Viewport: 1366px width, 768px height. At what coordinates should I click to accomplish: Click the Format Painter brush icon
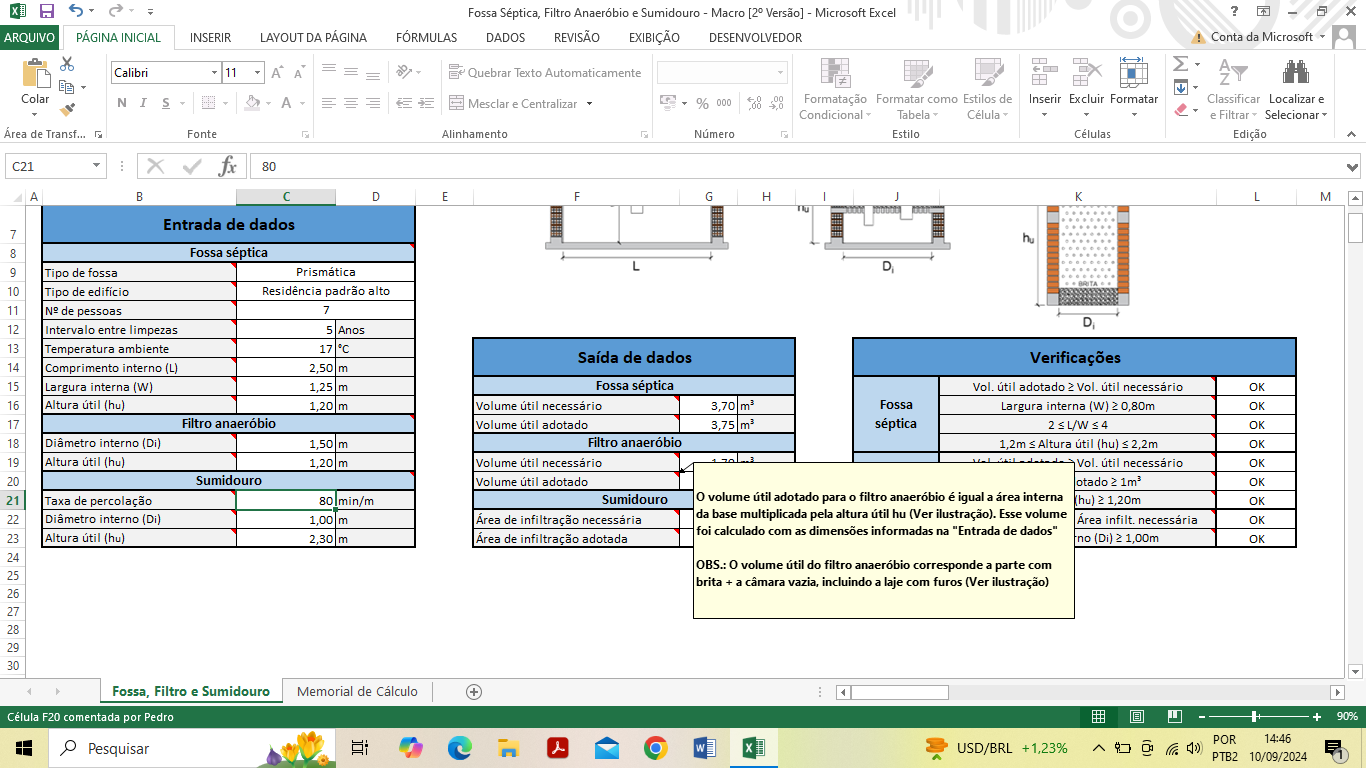[x=68, y=110]
